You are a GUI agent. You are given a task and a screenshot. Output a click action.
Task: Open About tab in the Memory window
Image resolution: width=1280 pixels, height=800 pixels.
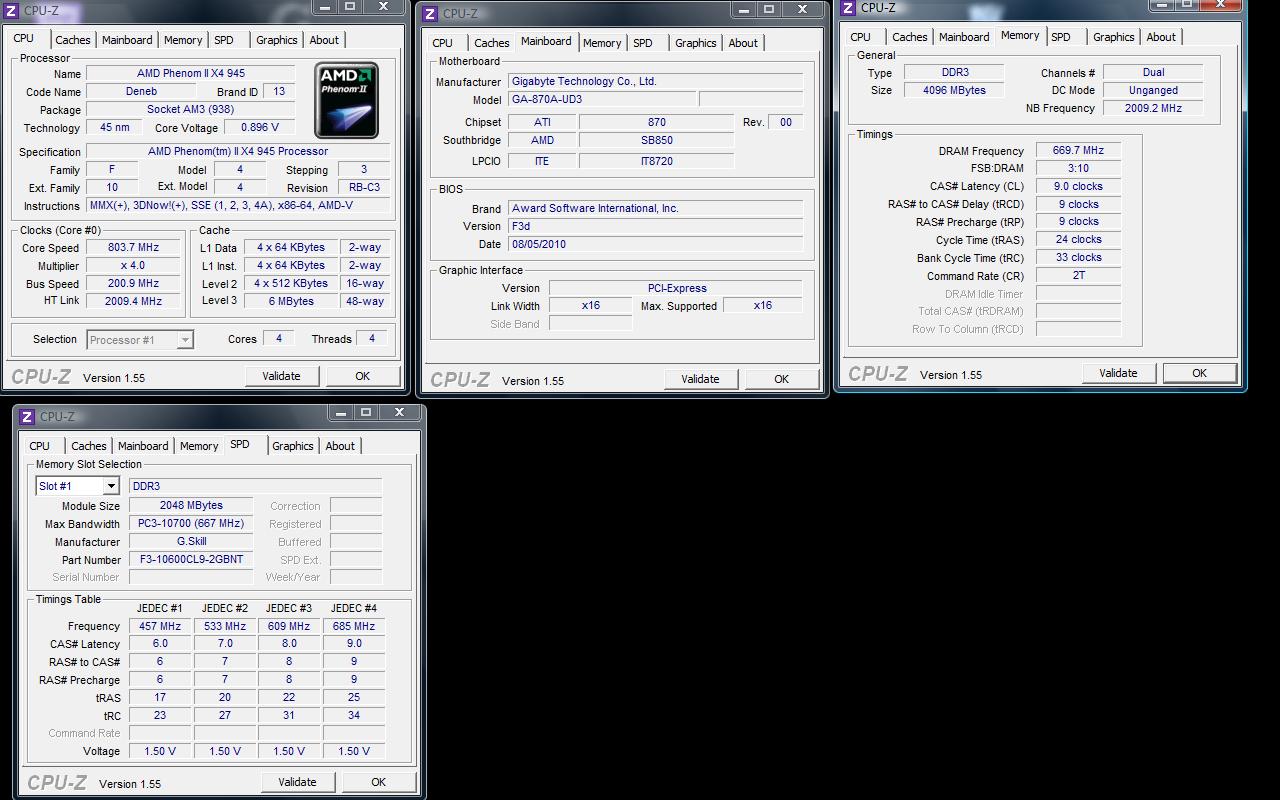coord(1161,37)
